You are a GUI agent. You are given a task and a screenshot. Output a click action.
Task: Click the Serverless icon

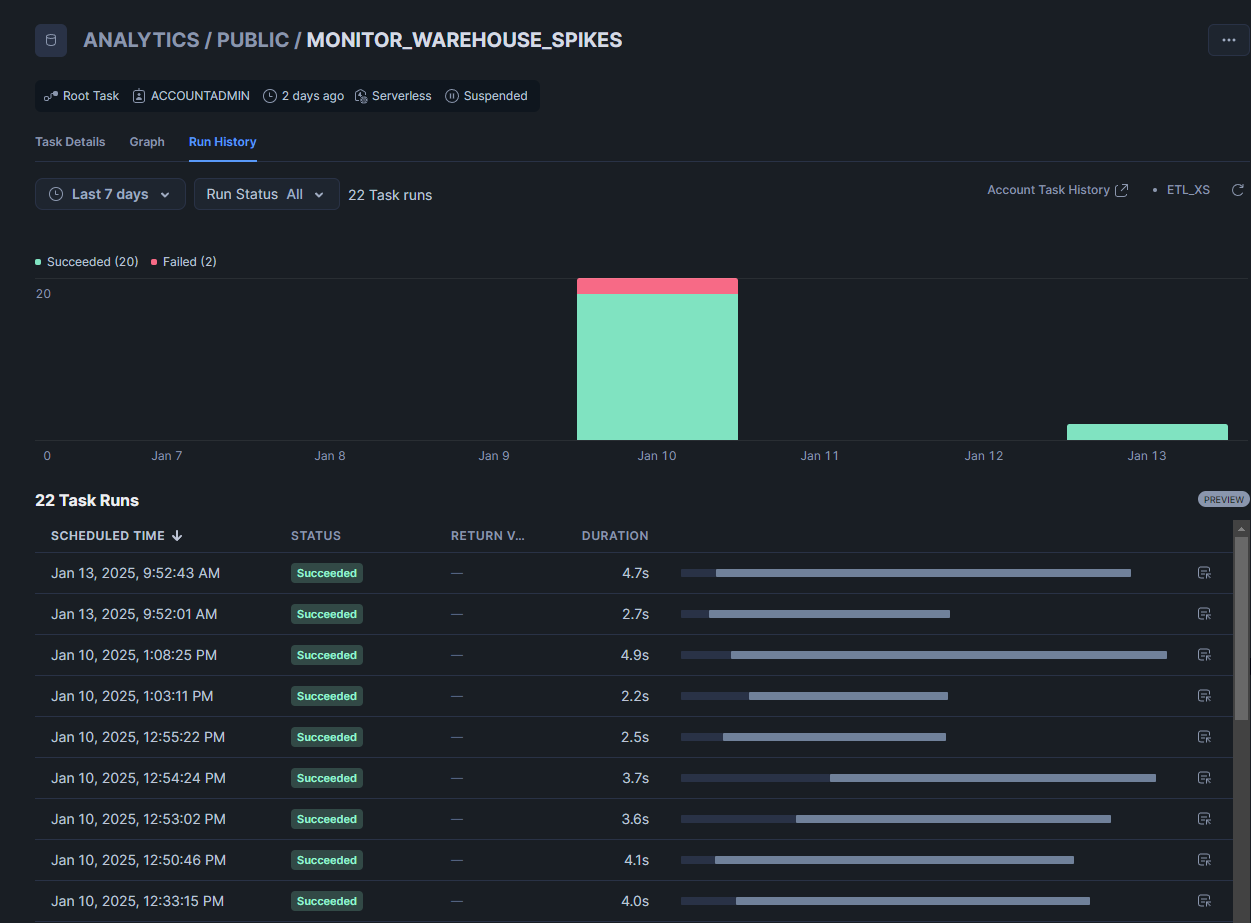[x=361, y=96]
